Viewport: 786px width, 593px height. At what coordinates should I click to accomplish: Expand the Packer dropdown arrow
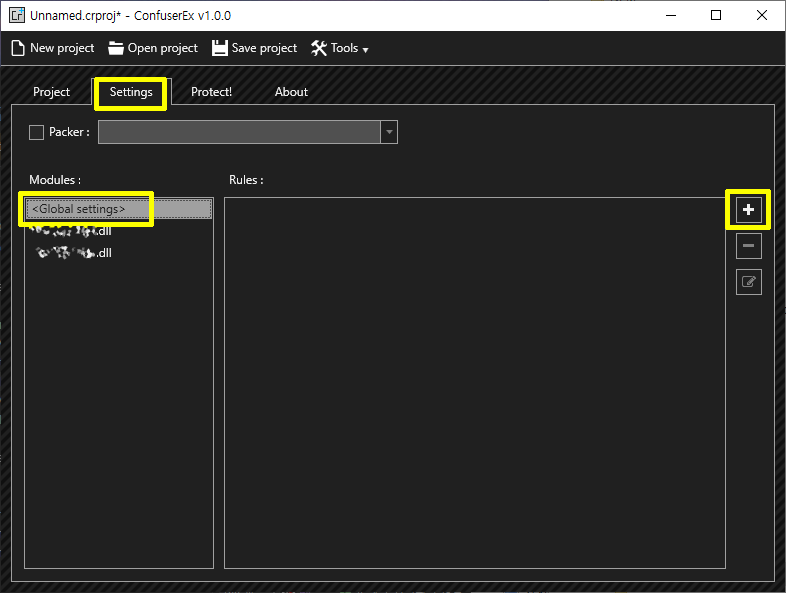(x=389, y=132)
